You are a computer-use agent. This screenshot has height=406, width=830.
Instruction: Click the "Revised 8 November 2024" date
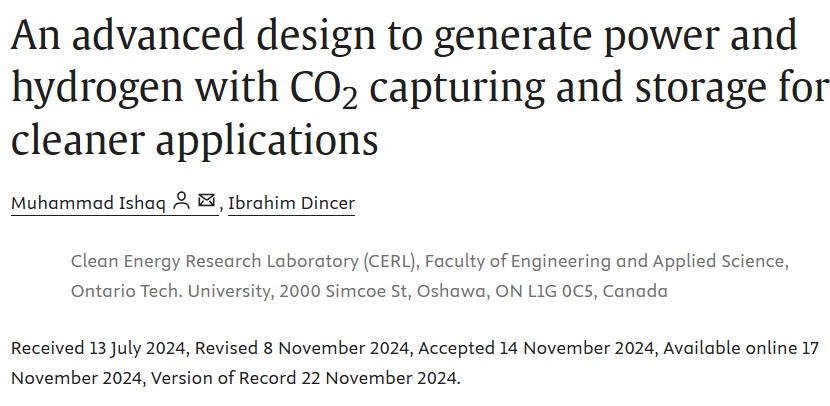tap(303, 349)
